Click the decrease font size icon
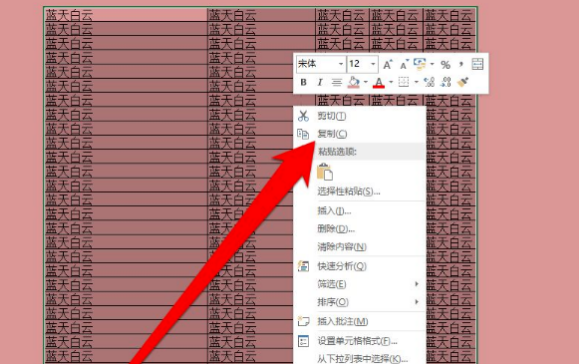 404,65
